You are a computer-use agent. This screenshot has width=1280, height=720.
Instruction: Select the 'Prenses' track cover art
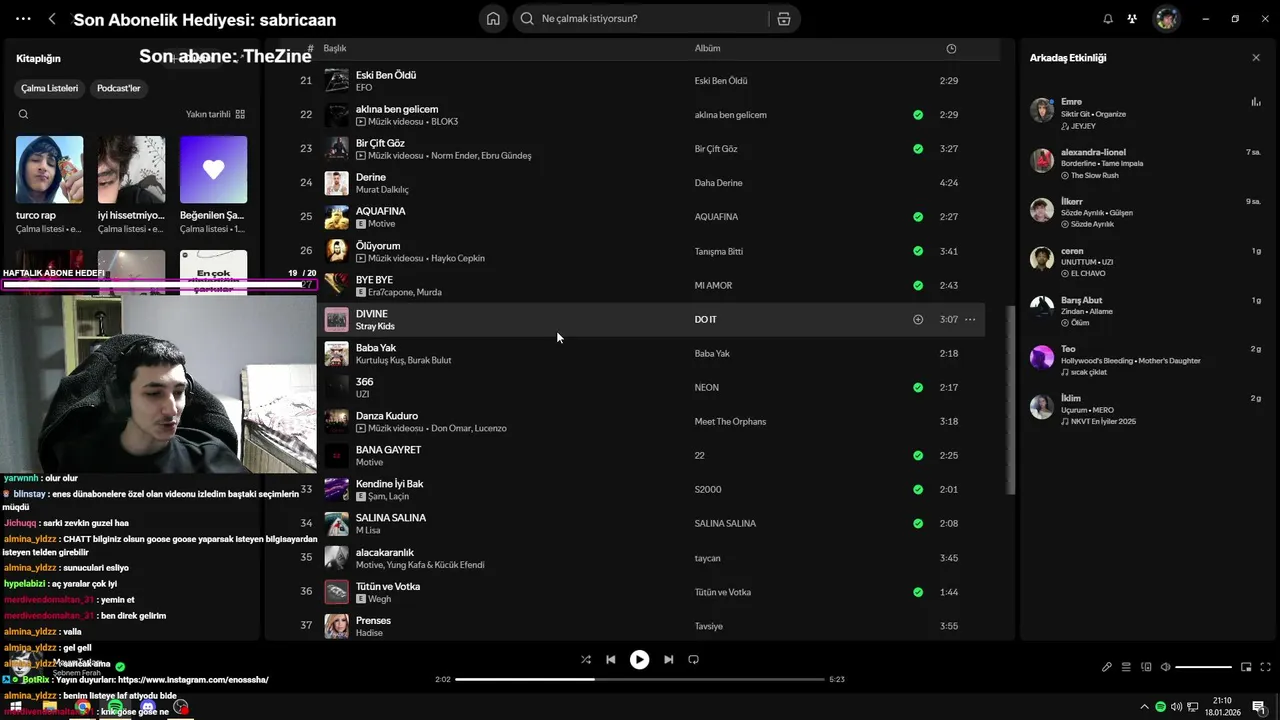[x=337, y=626]
